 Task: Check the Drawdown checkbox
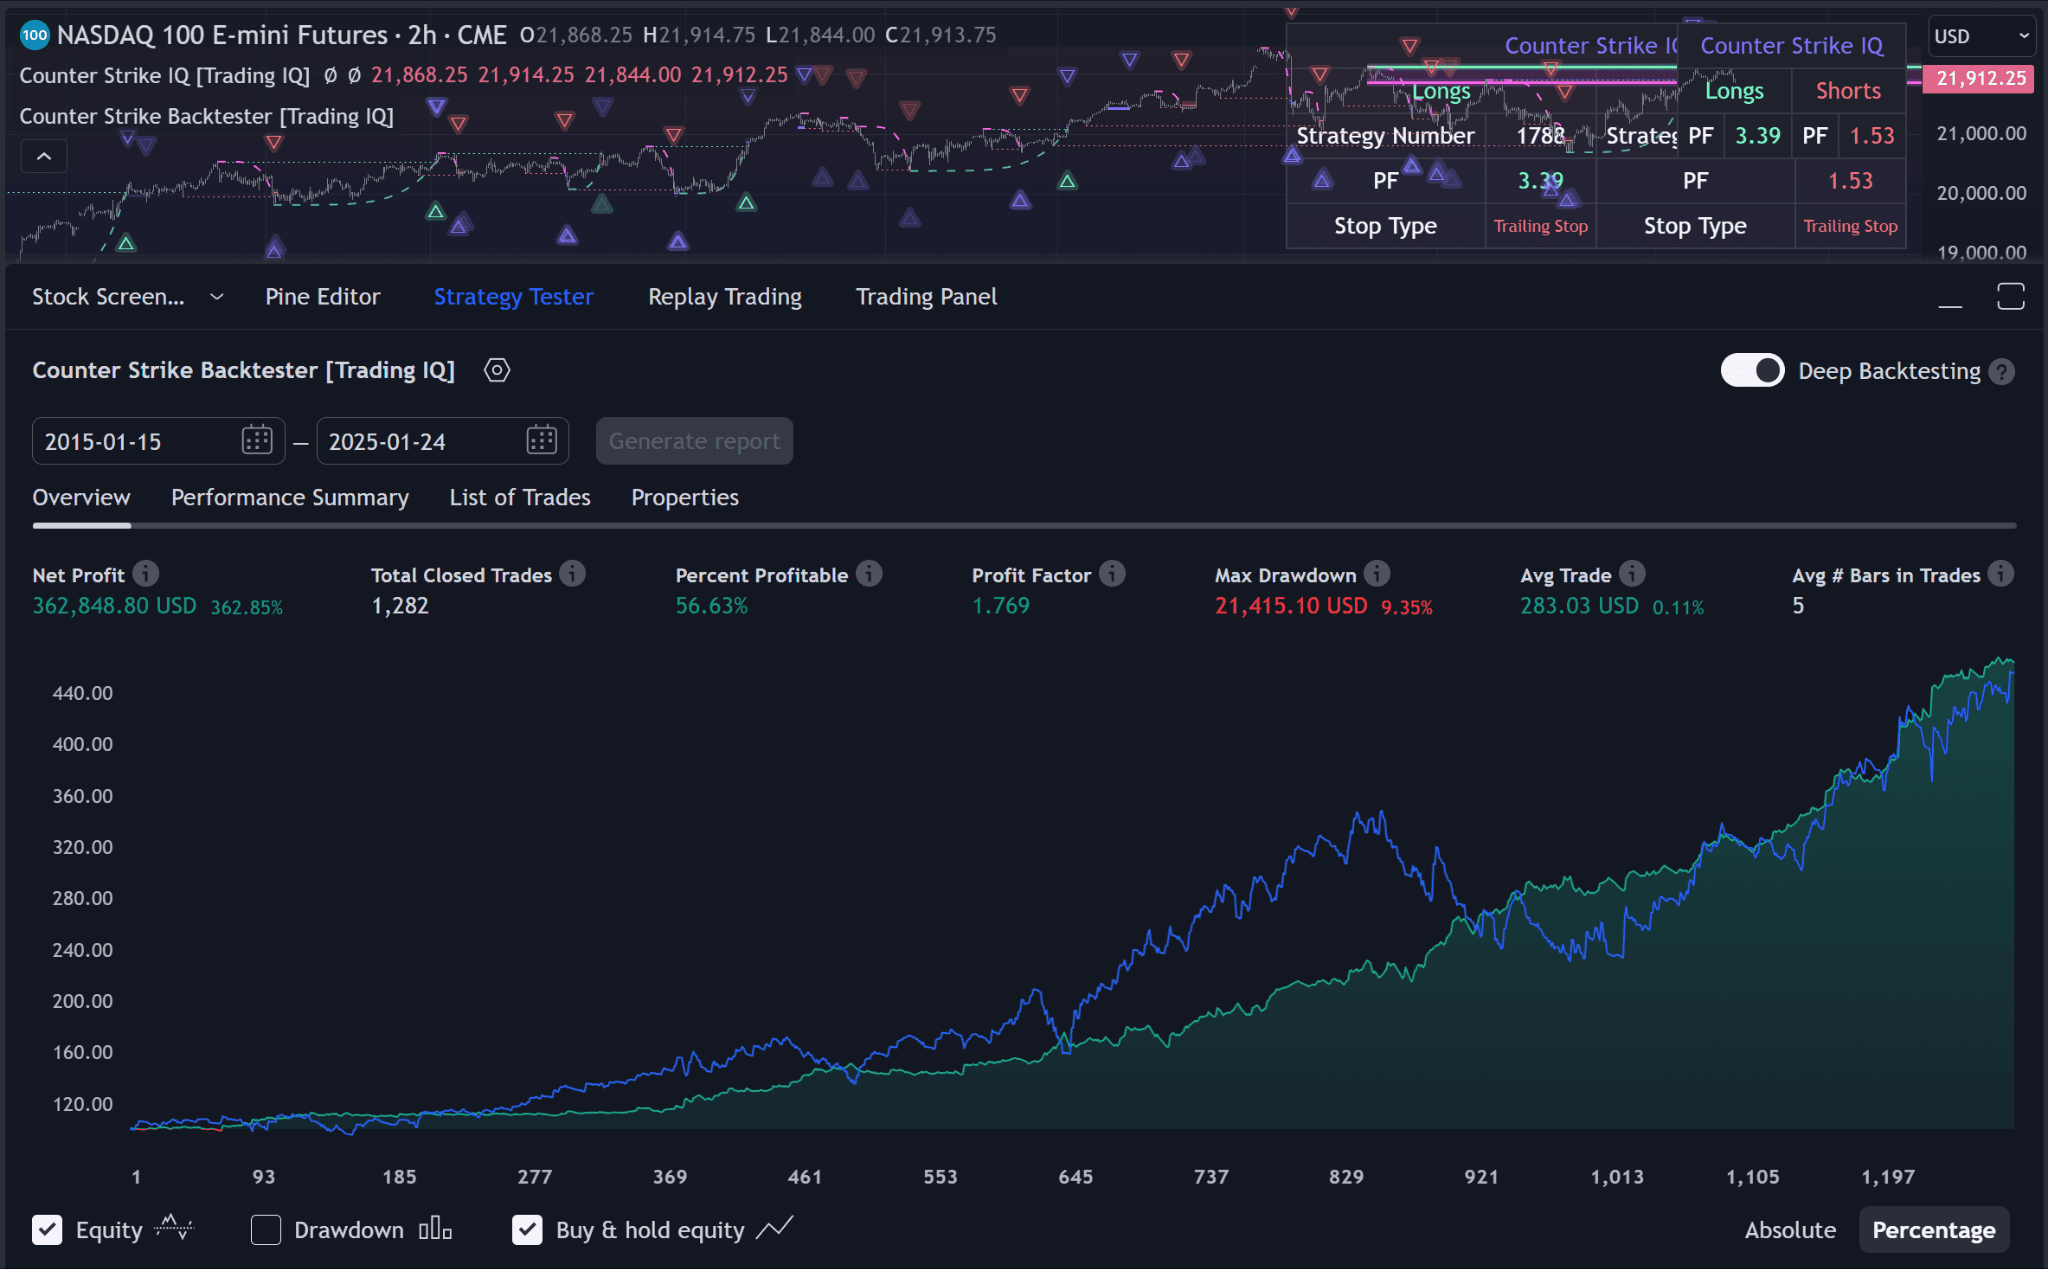coord(266,1229)
